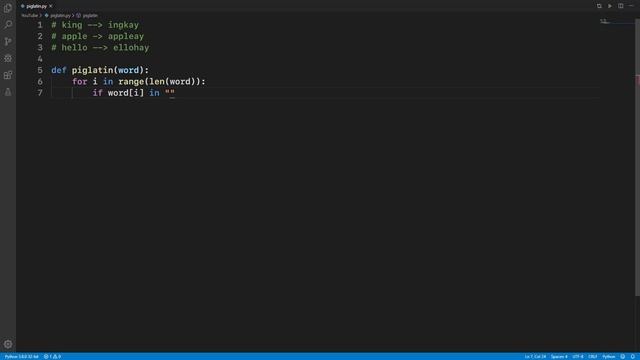This screenshot has width=640, height=360.
Task: Change the Spaces indentation setting
Action: click(559, 357)
